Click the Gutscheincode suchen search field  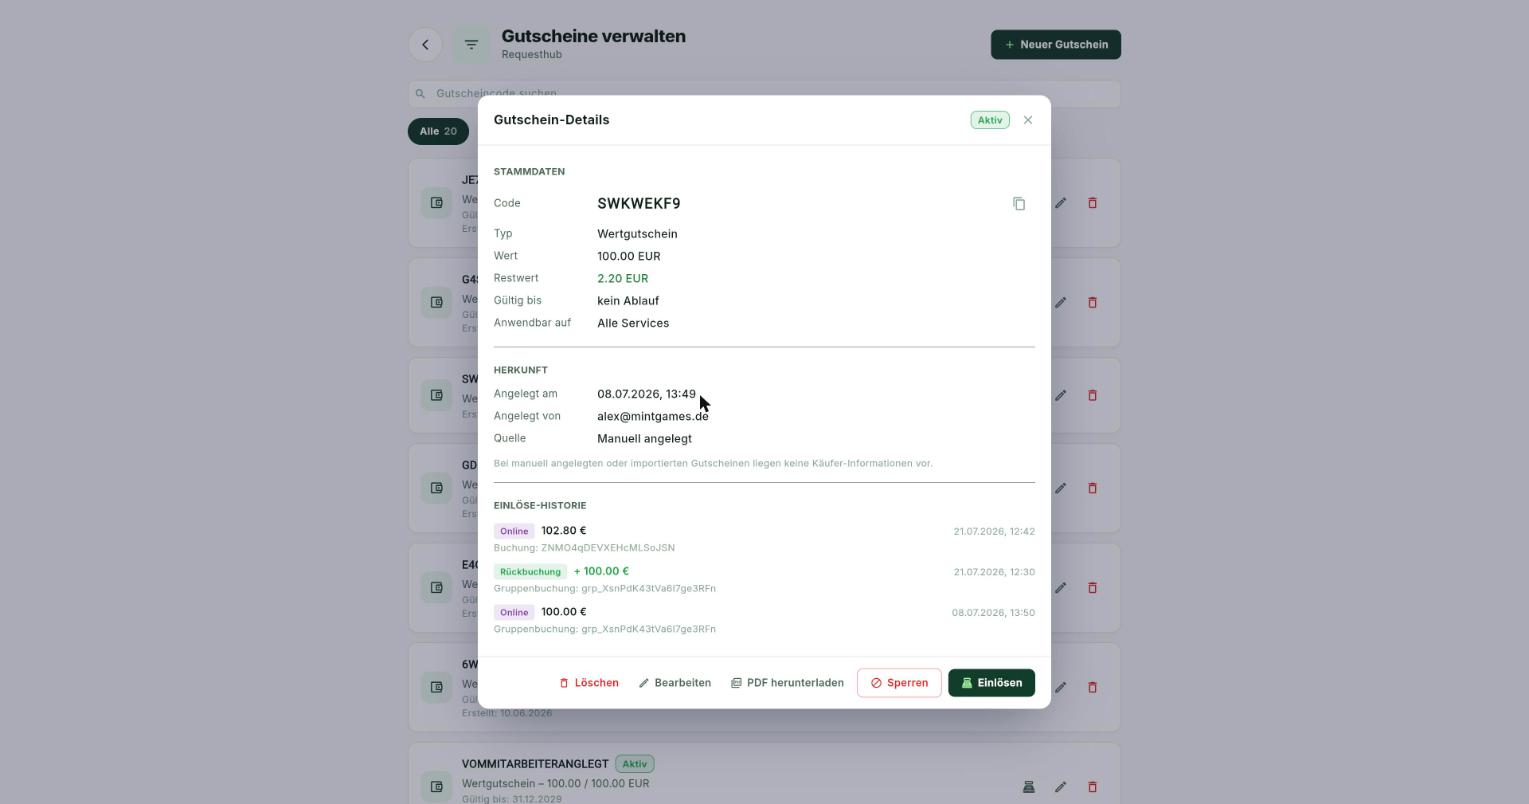coord(764,94)
